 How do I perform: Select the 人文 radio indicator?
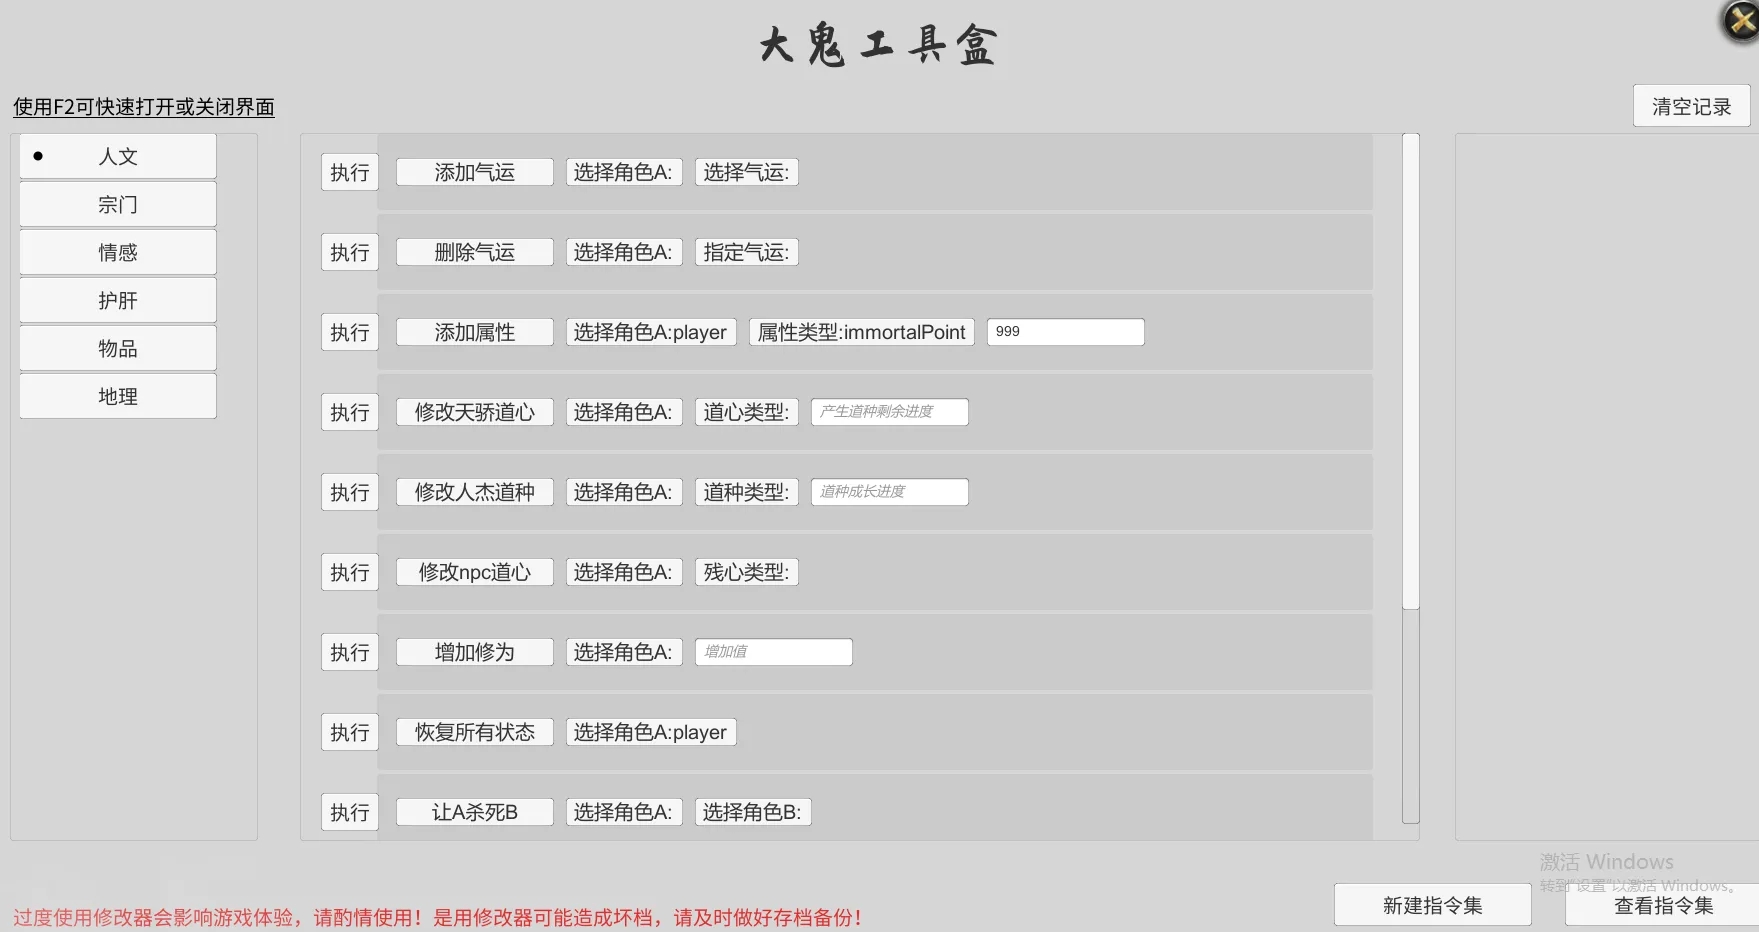pos(38,155)
